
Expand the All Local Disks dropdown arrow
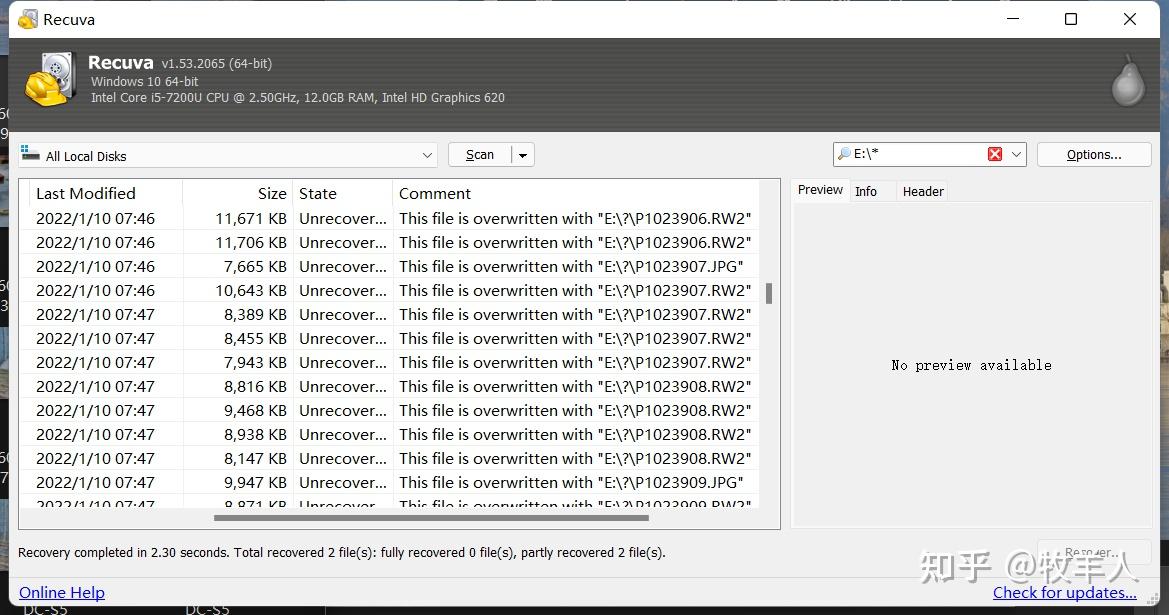point(427,155)
